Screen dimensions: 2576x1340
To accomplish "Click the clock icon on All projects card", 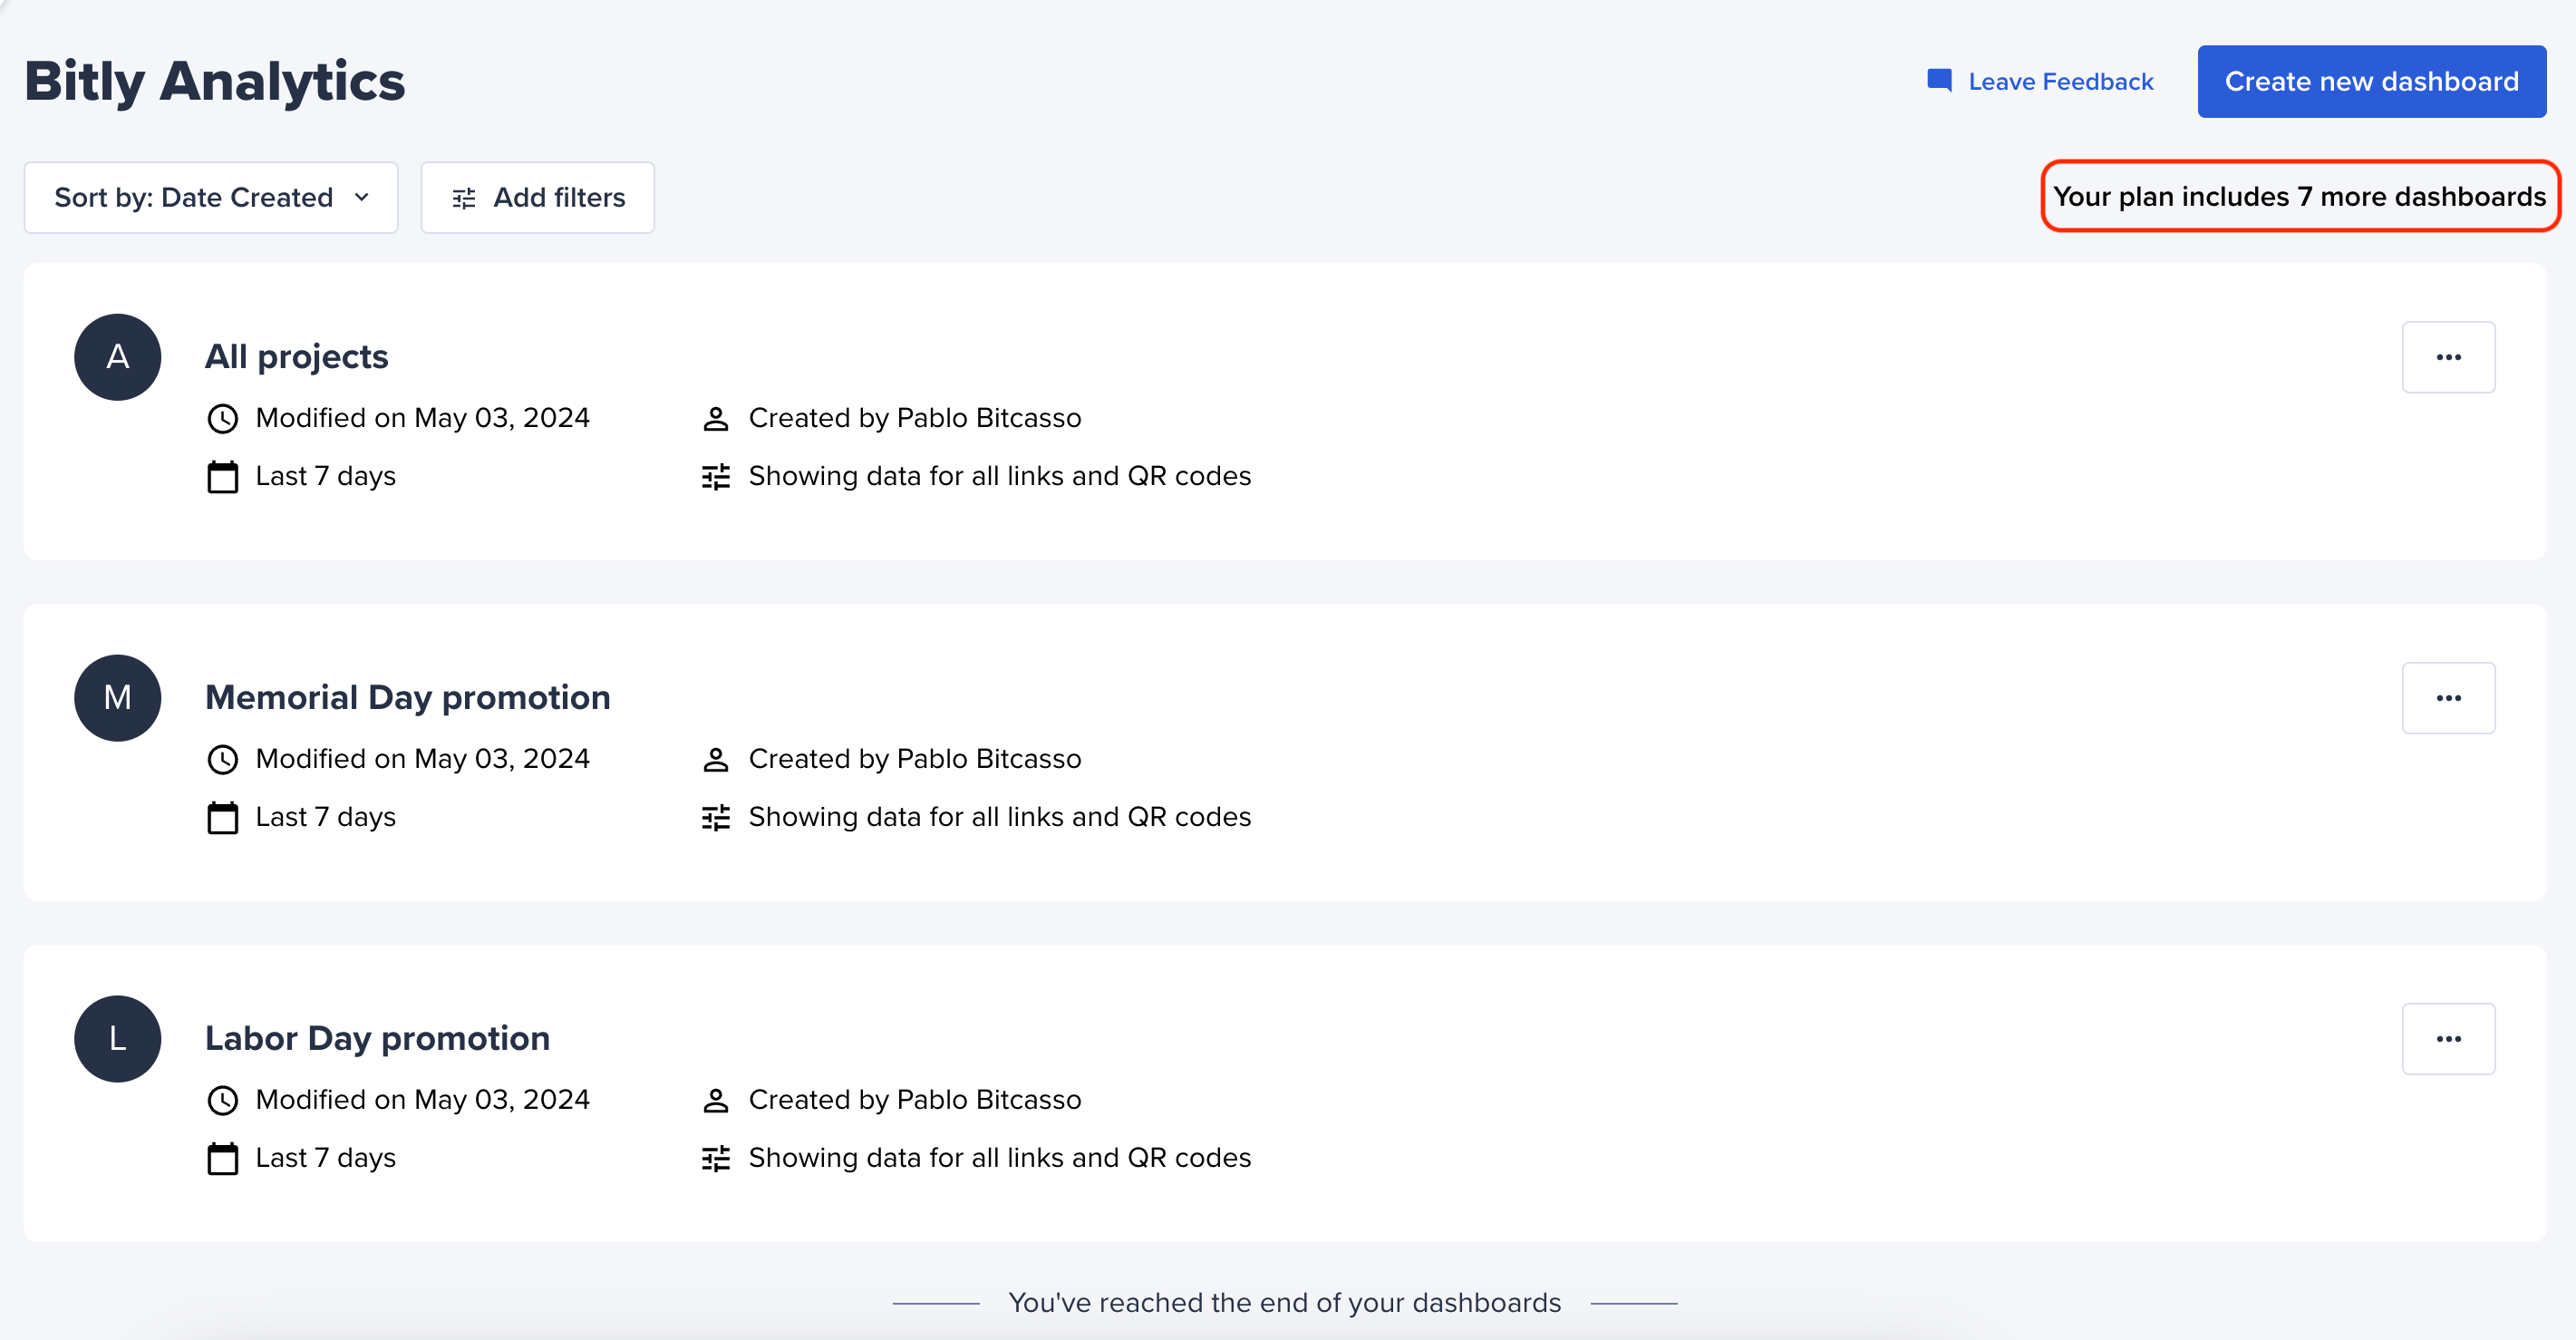I will (222, 418).
